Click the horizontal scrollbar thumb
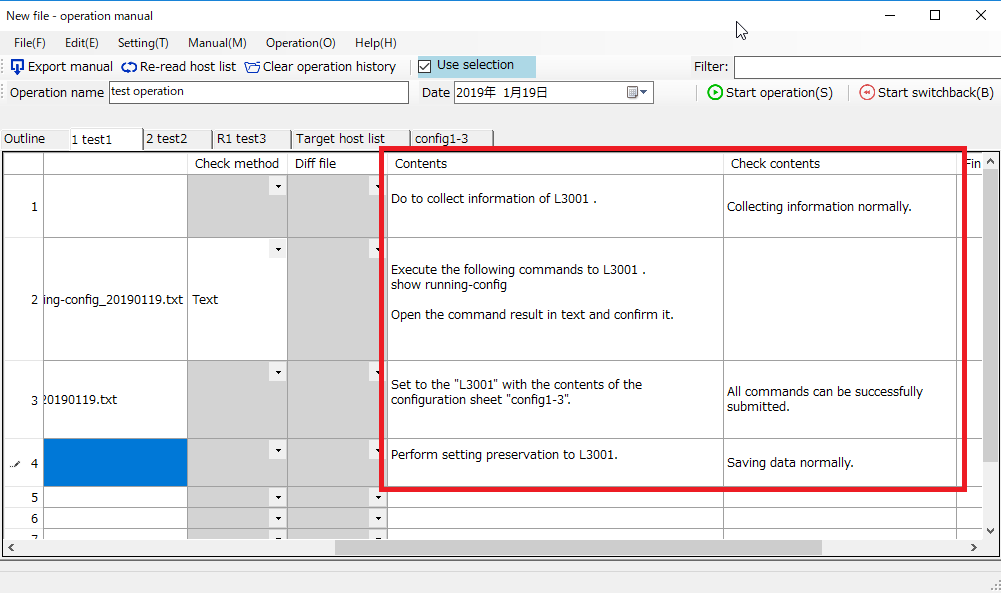The height and width of the screenshot is (593, 1001). (x=578, y=547)
